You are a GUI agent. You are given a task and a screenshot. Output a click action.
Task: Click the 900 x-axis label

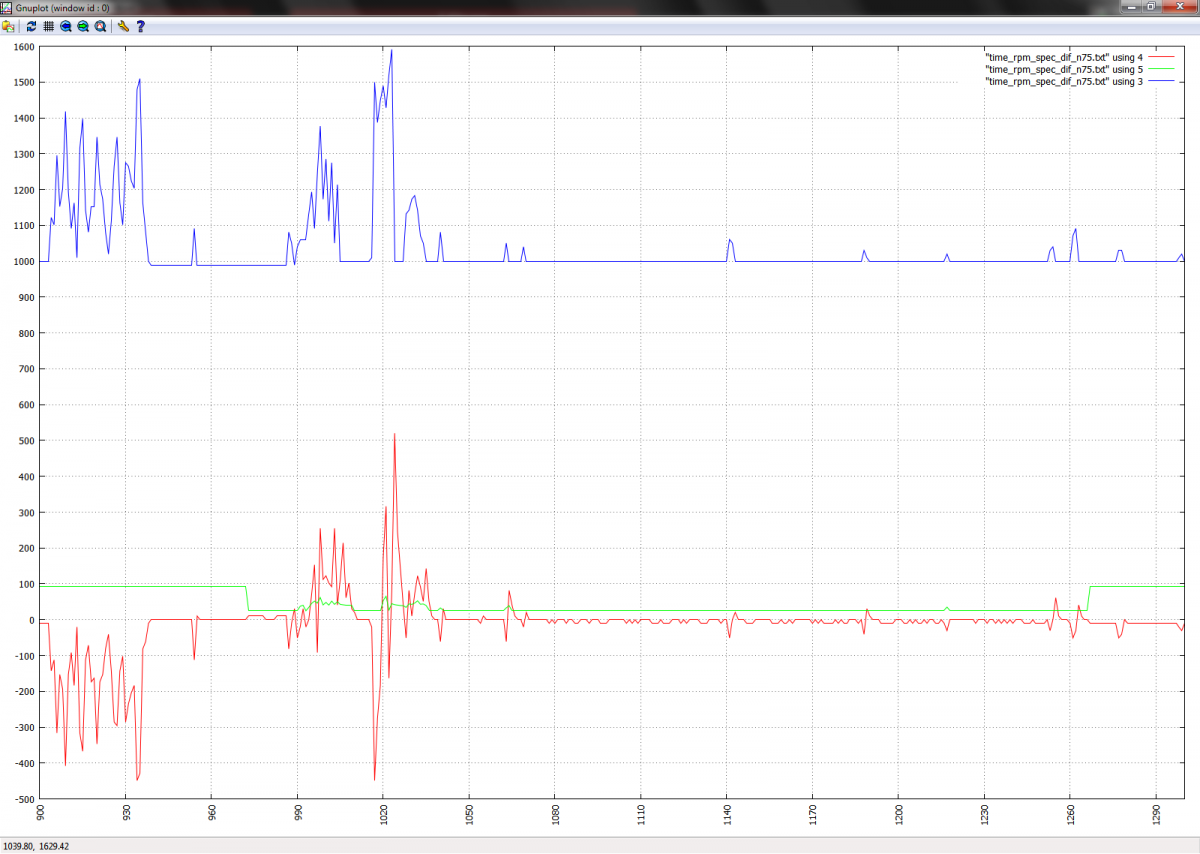pyautogui.click(x=41, y=814)
